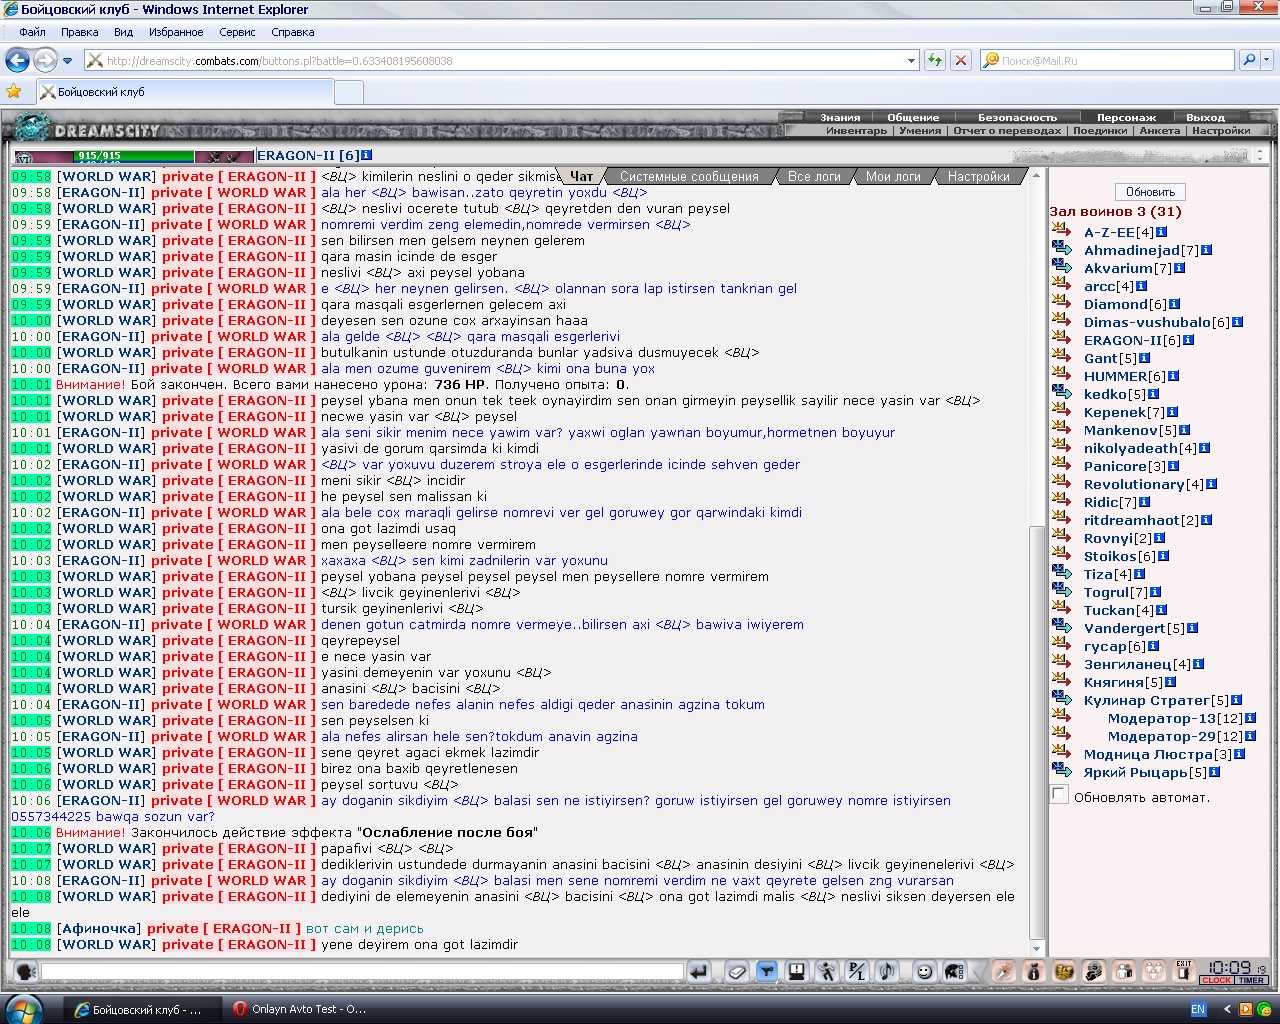Expand the address bar dropdown arrow

pos(911,60)
